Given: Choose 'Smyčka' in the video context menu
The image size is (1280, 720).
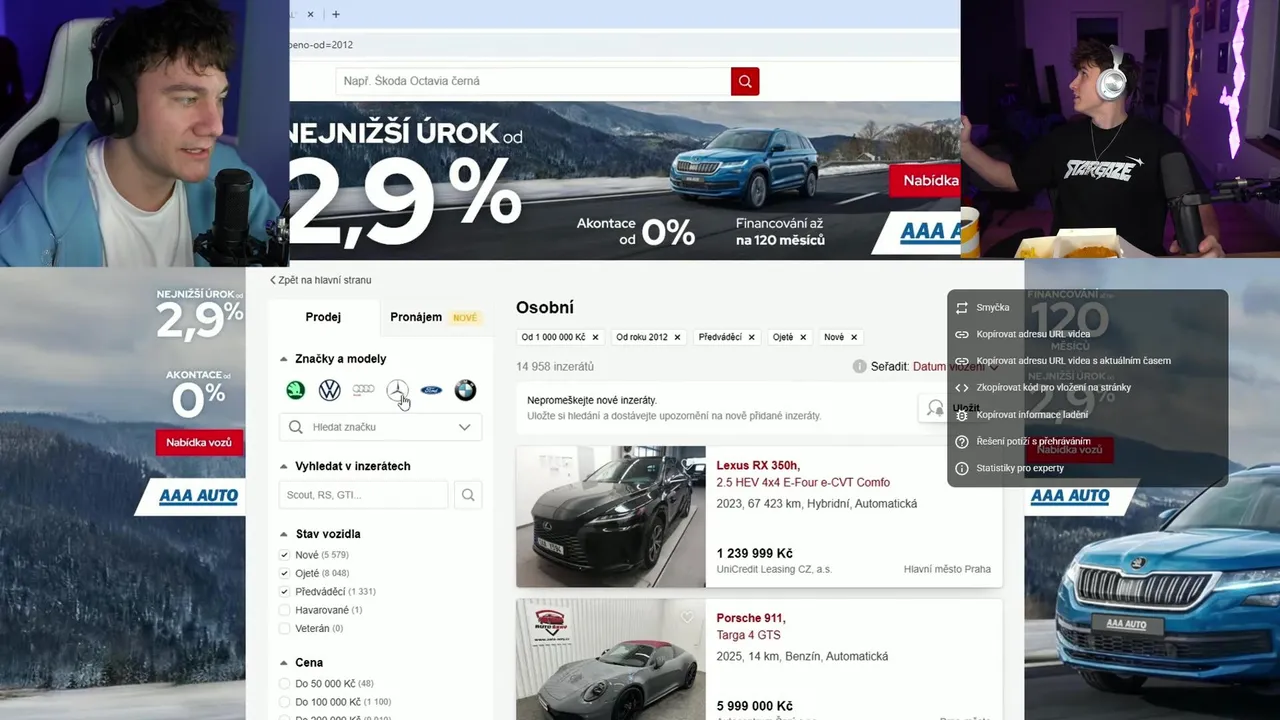Looking at the screenshot, I should (1088, 308).
